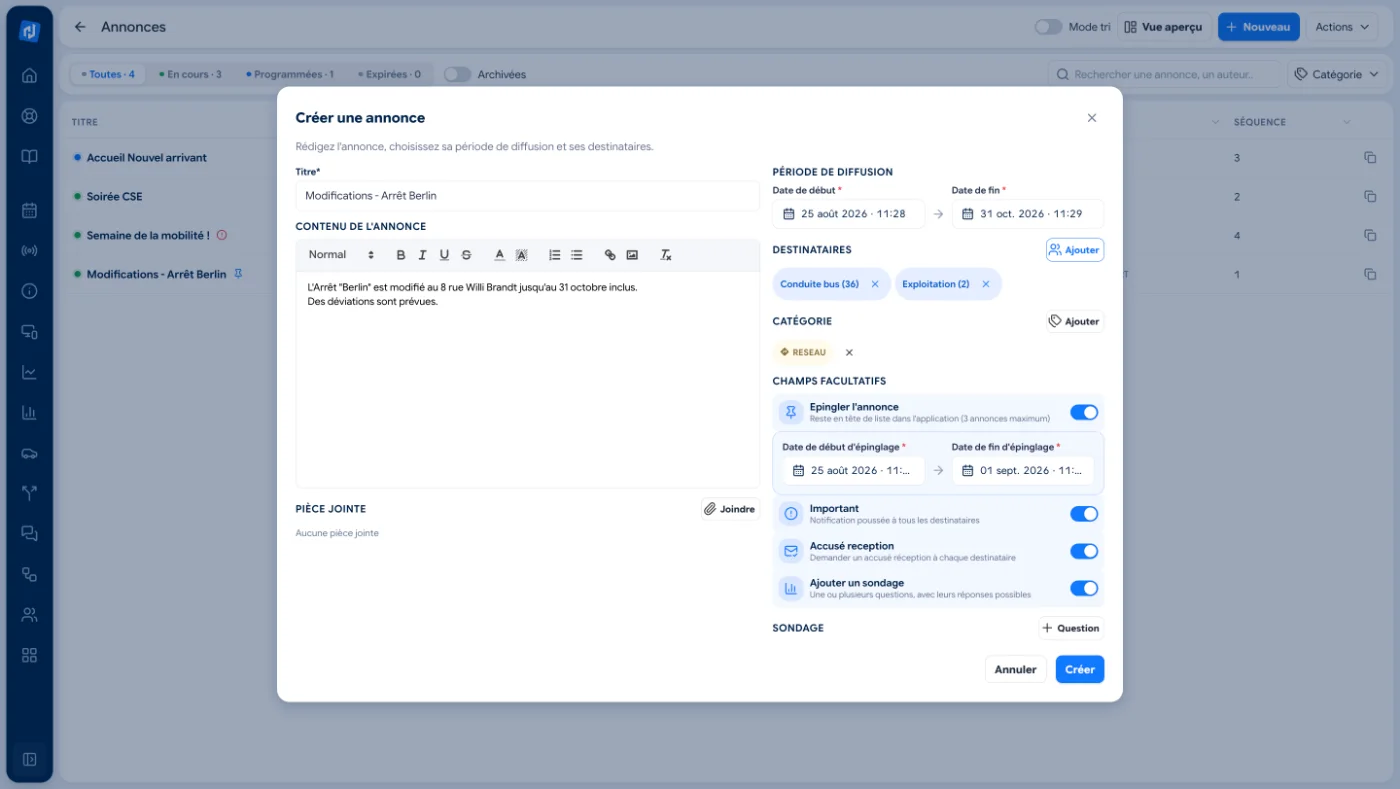Focus the Rechercher une annonce search field

click(1164, 74)
